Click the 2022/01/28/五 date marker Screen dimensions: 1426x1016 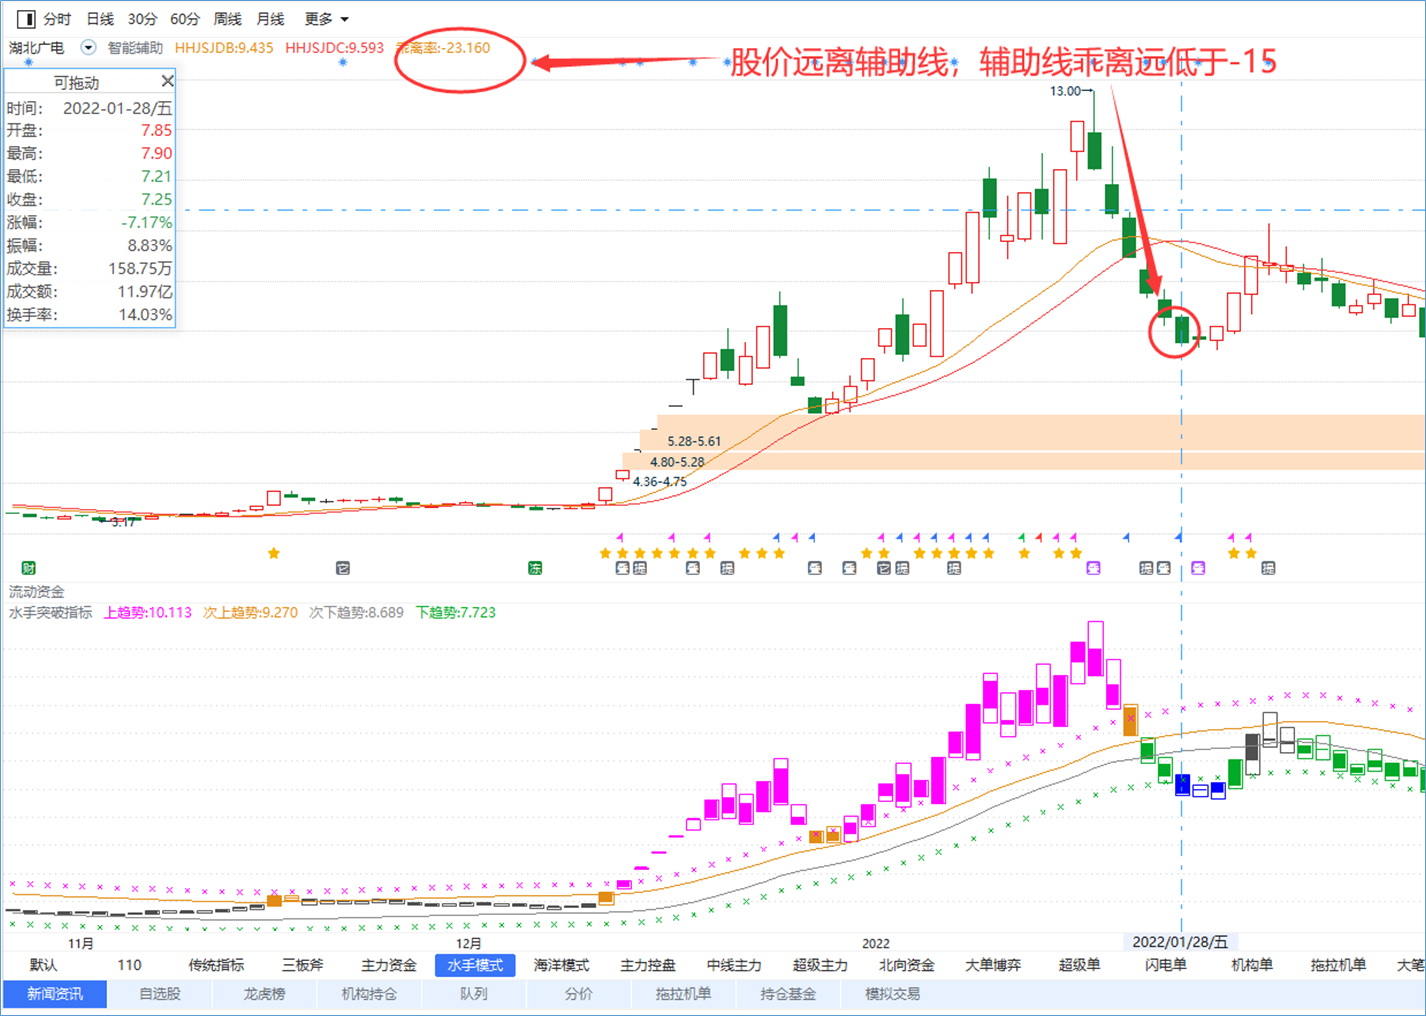click(x=1180, y=942)
